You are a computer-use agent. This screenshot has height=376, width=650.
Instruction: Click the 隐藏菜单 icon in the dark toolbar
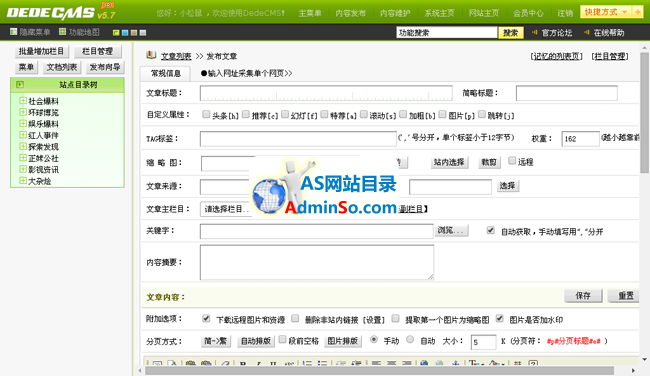(14, 32)
